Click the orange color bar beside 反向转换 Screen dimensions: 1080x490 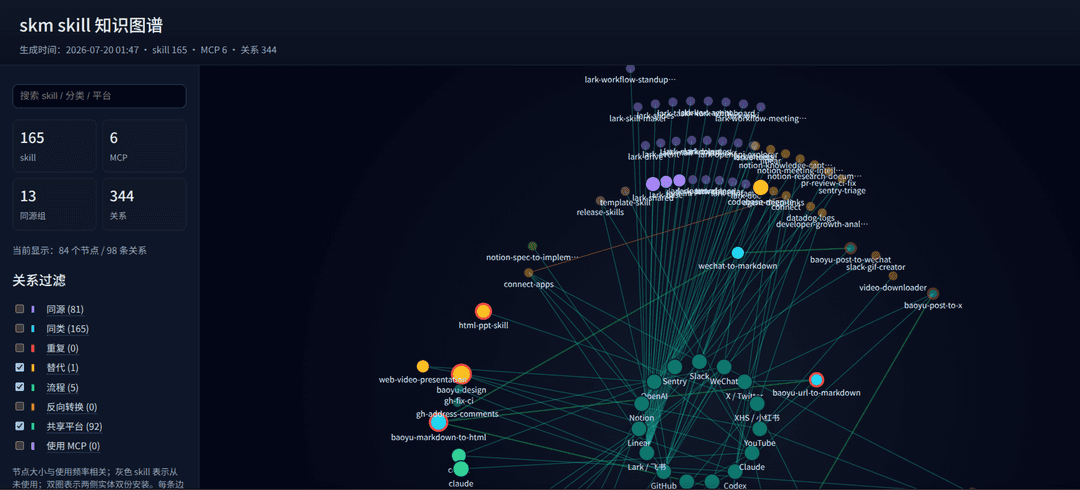(x=33, y=407)
